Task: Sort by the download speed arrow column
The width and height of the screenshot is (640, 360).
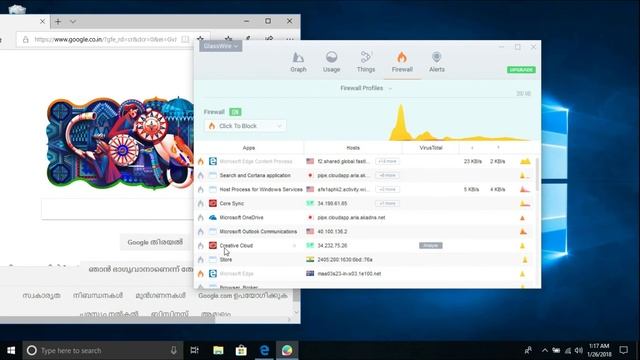Action: click(x=472, y=148)
